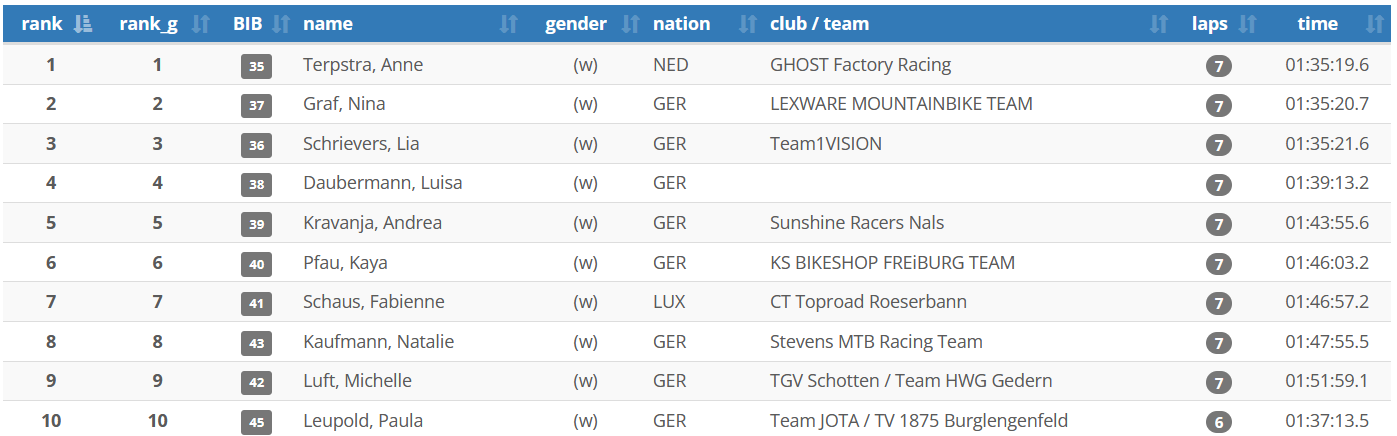
Task: Open rider Terpstra, Anne
Action: pos(363,65)
